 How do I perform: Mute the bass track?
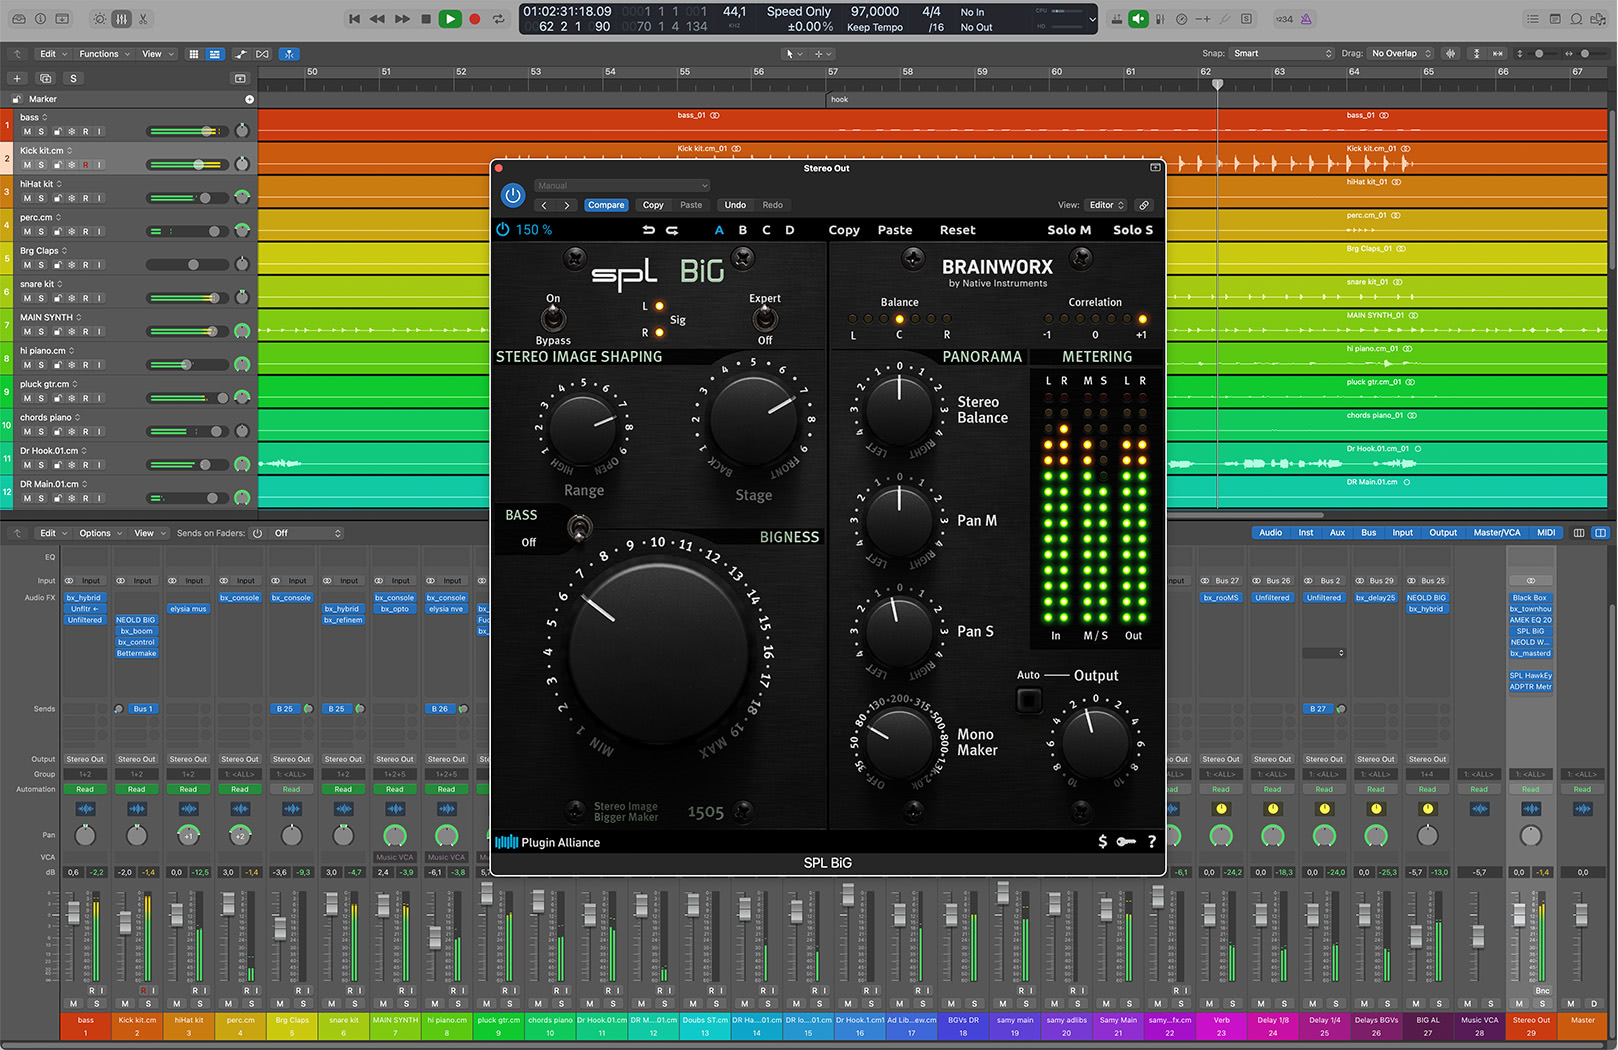(x=27, y=131)
